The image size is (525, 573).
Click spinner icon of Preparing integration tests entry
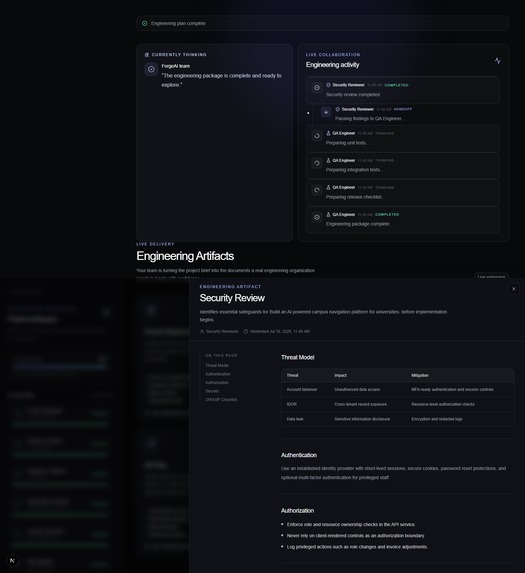pyautogui.click(x=317, y=163)
